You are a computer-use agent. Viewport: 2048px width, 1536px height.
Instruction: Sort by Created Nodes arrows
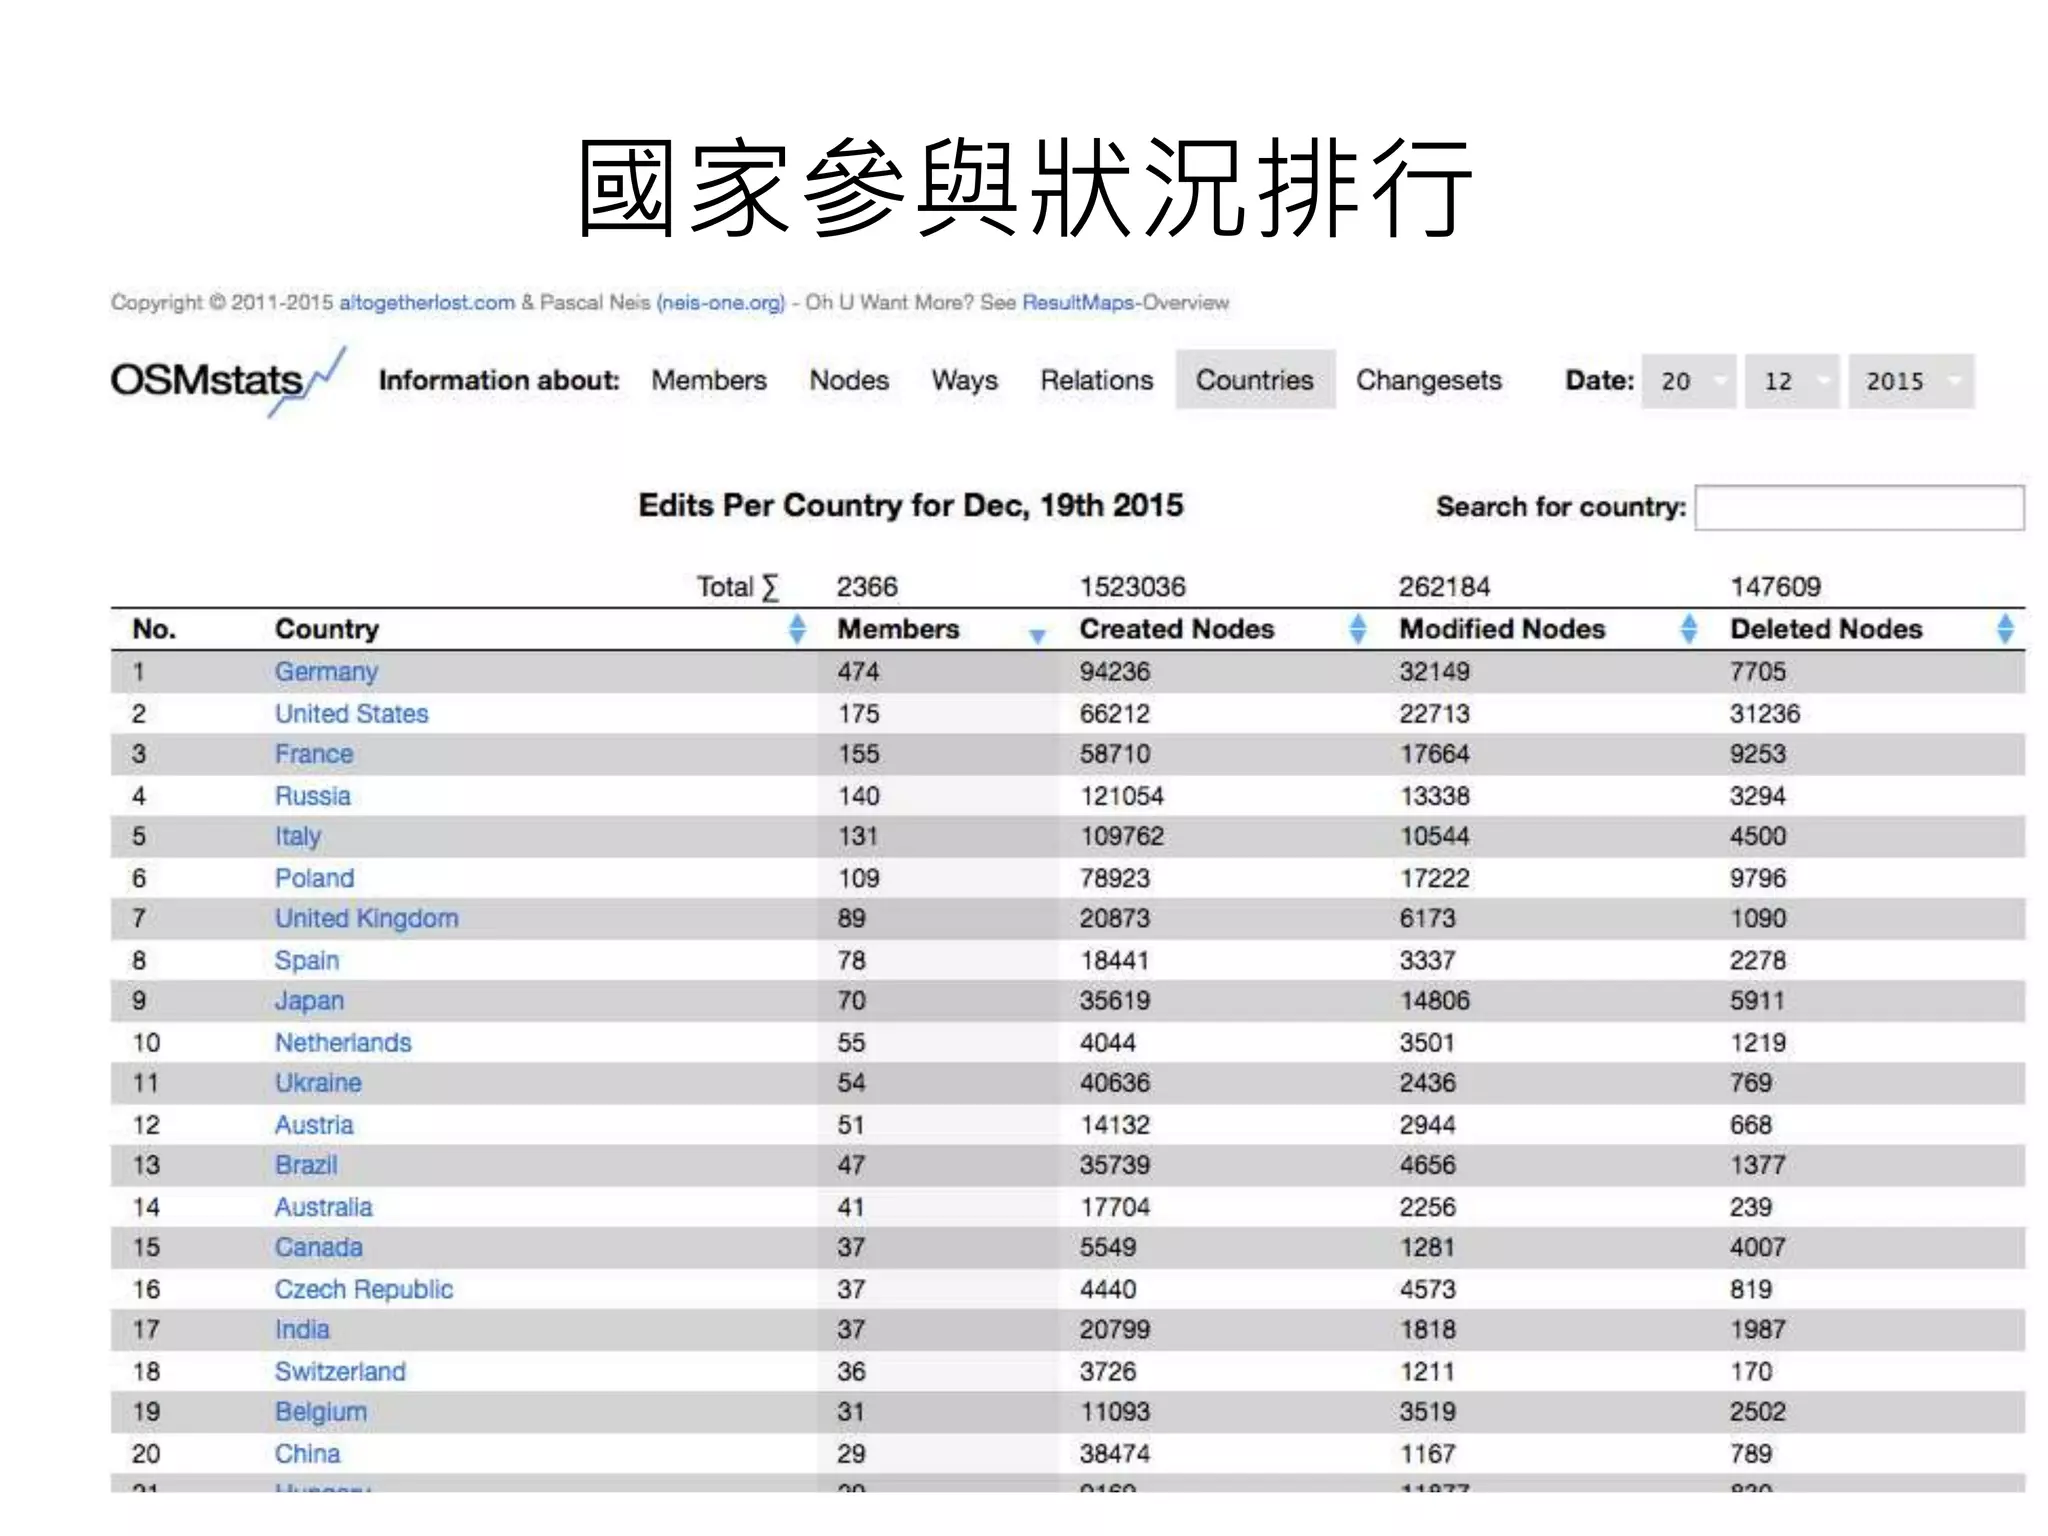click(1357, 629)
